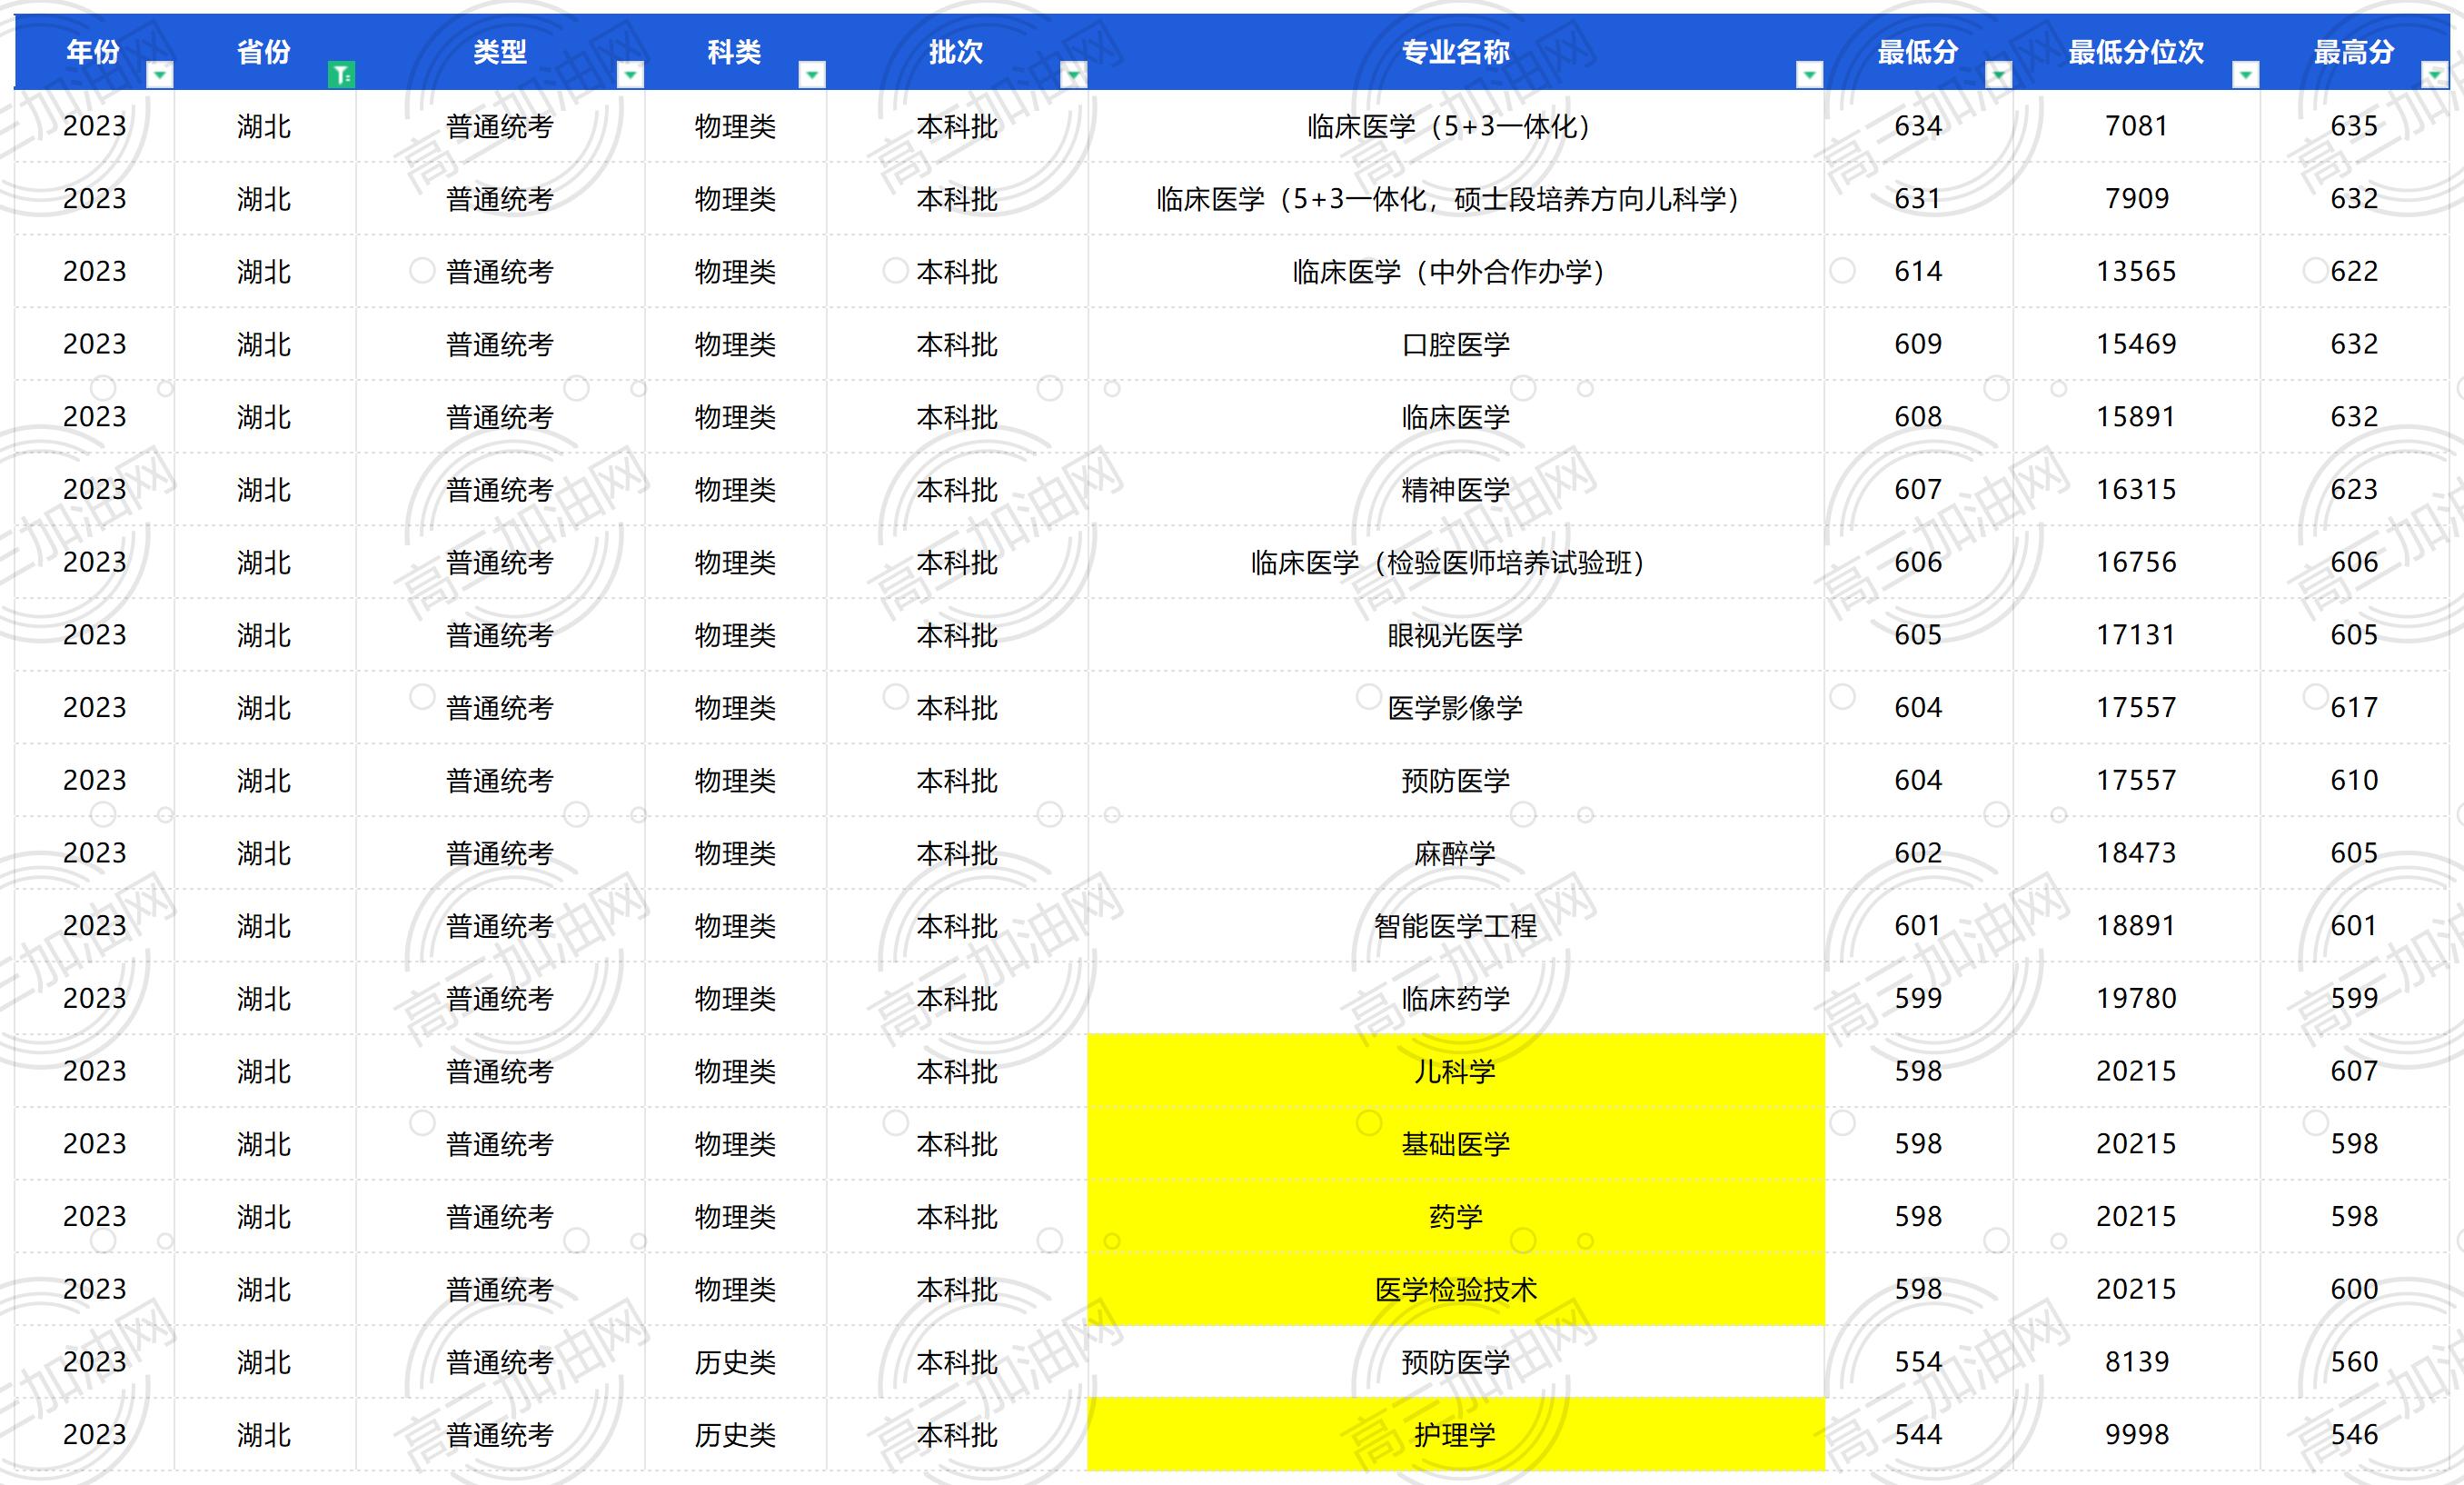Screen dimensions: 2464x1485
Task: Select the highest score 622 cell
Action: (2354, 272)
